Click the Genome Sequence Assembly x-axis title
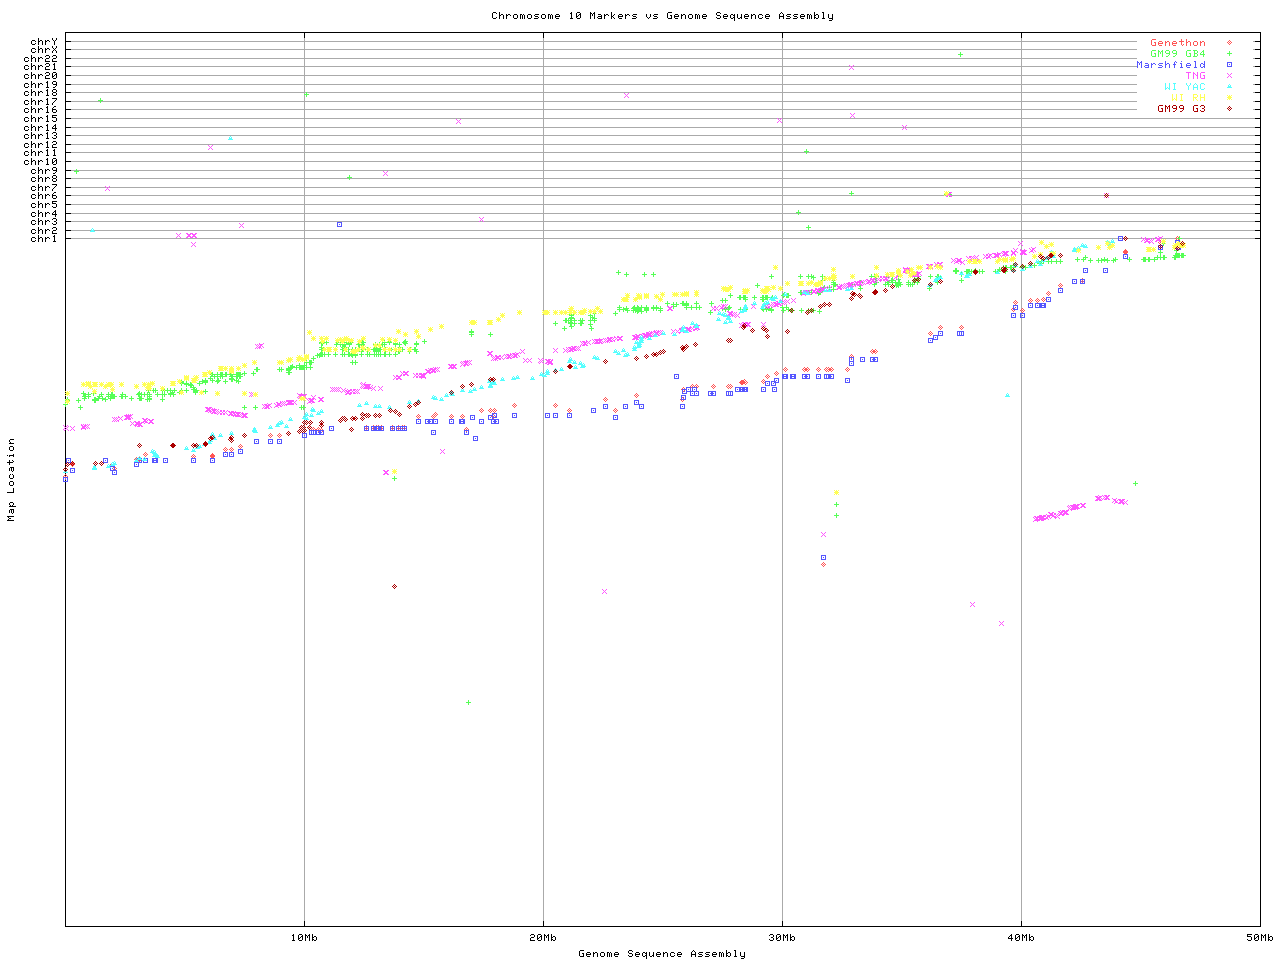The height and width of the screenshot is (960, 1280). pos(662,954)
